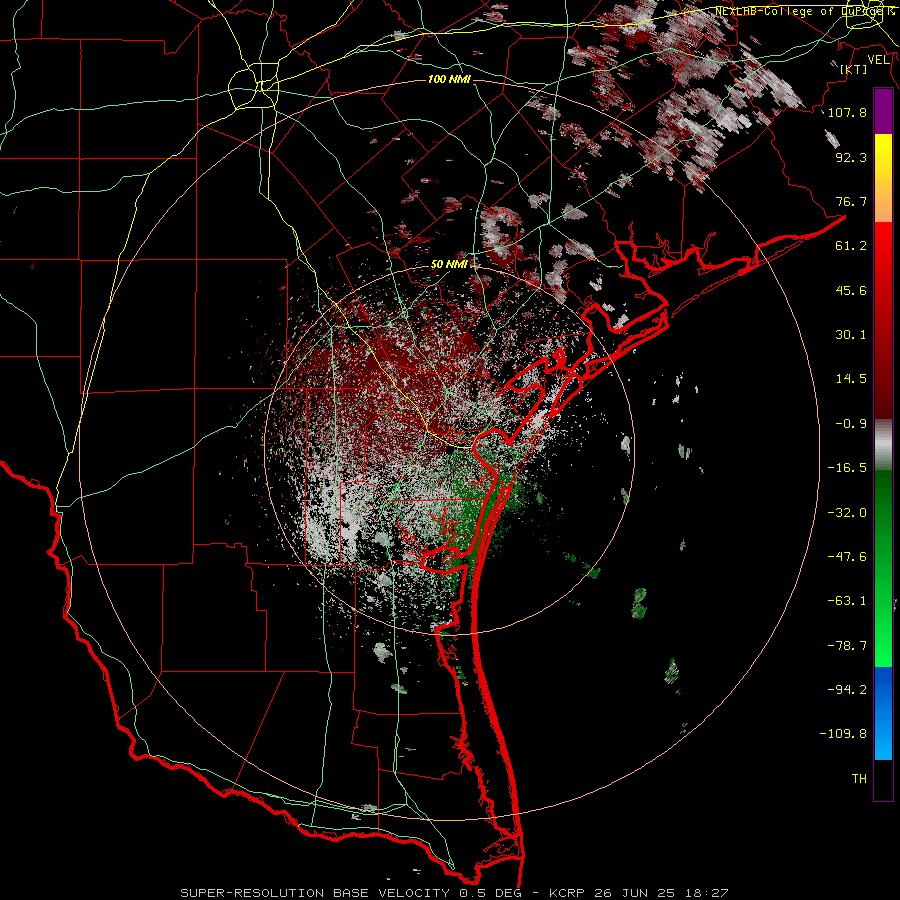Click the NEXLAB-College of DuPage watermark text
Screen dimensions: 900x900
[x=801, y=11]
